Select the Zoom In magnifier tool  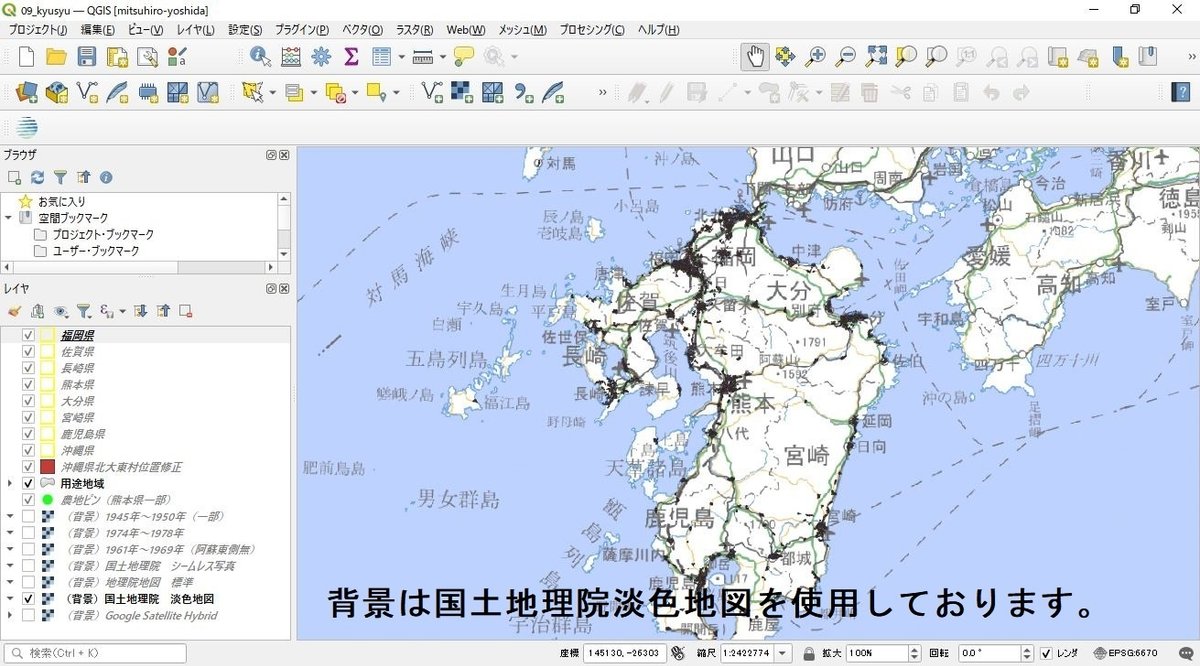[x=816, y=57]
